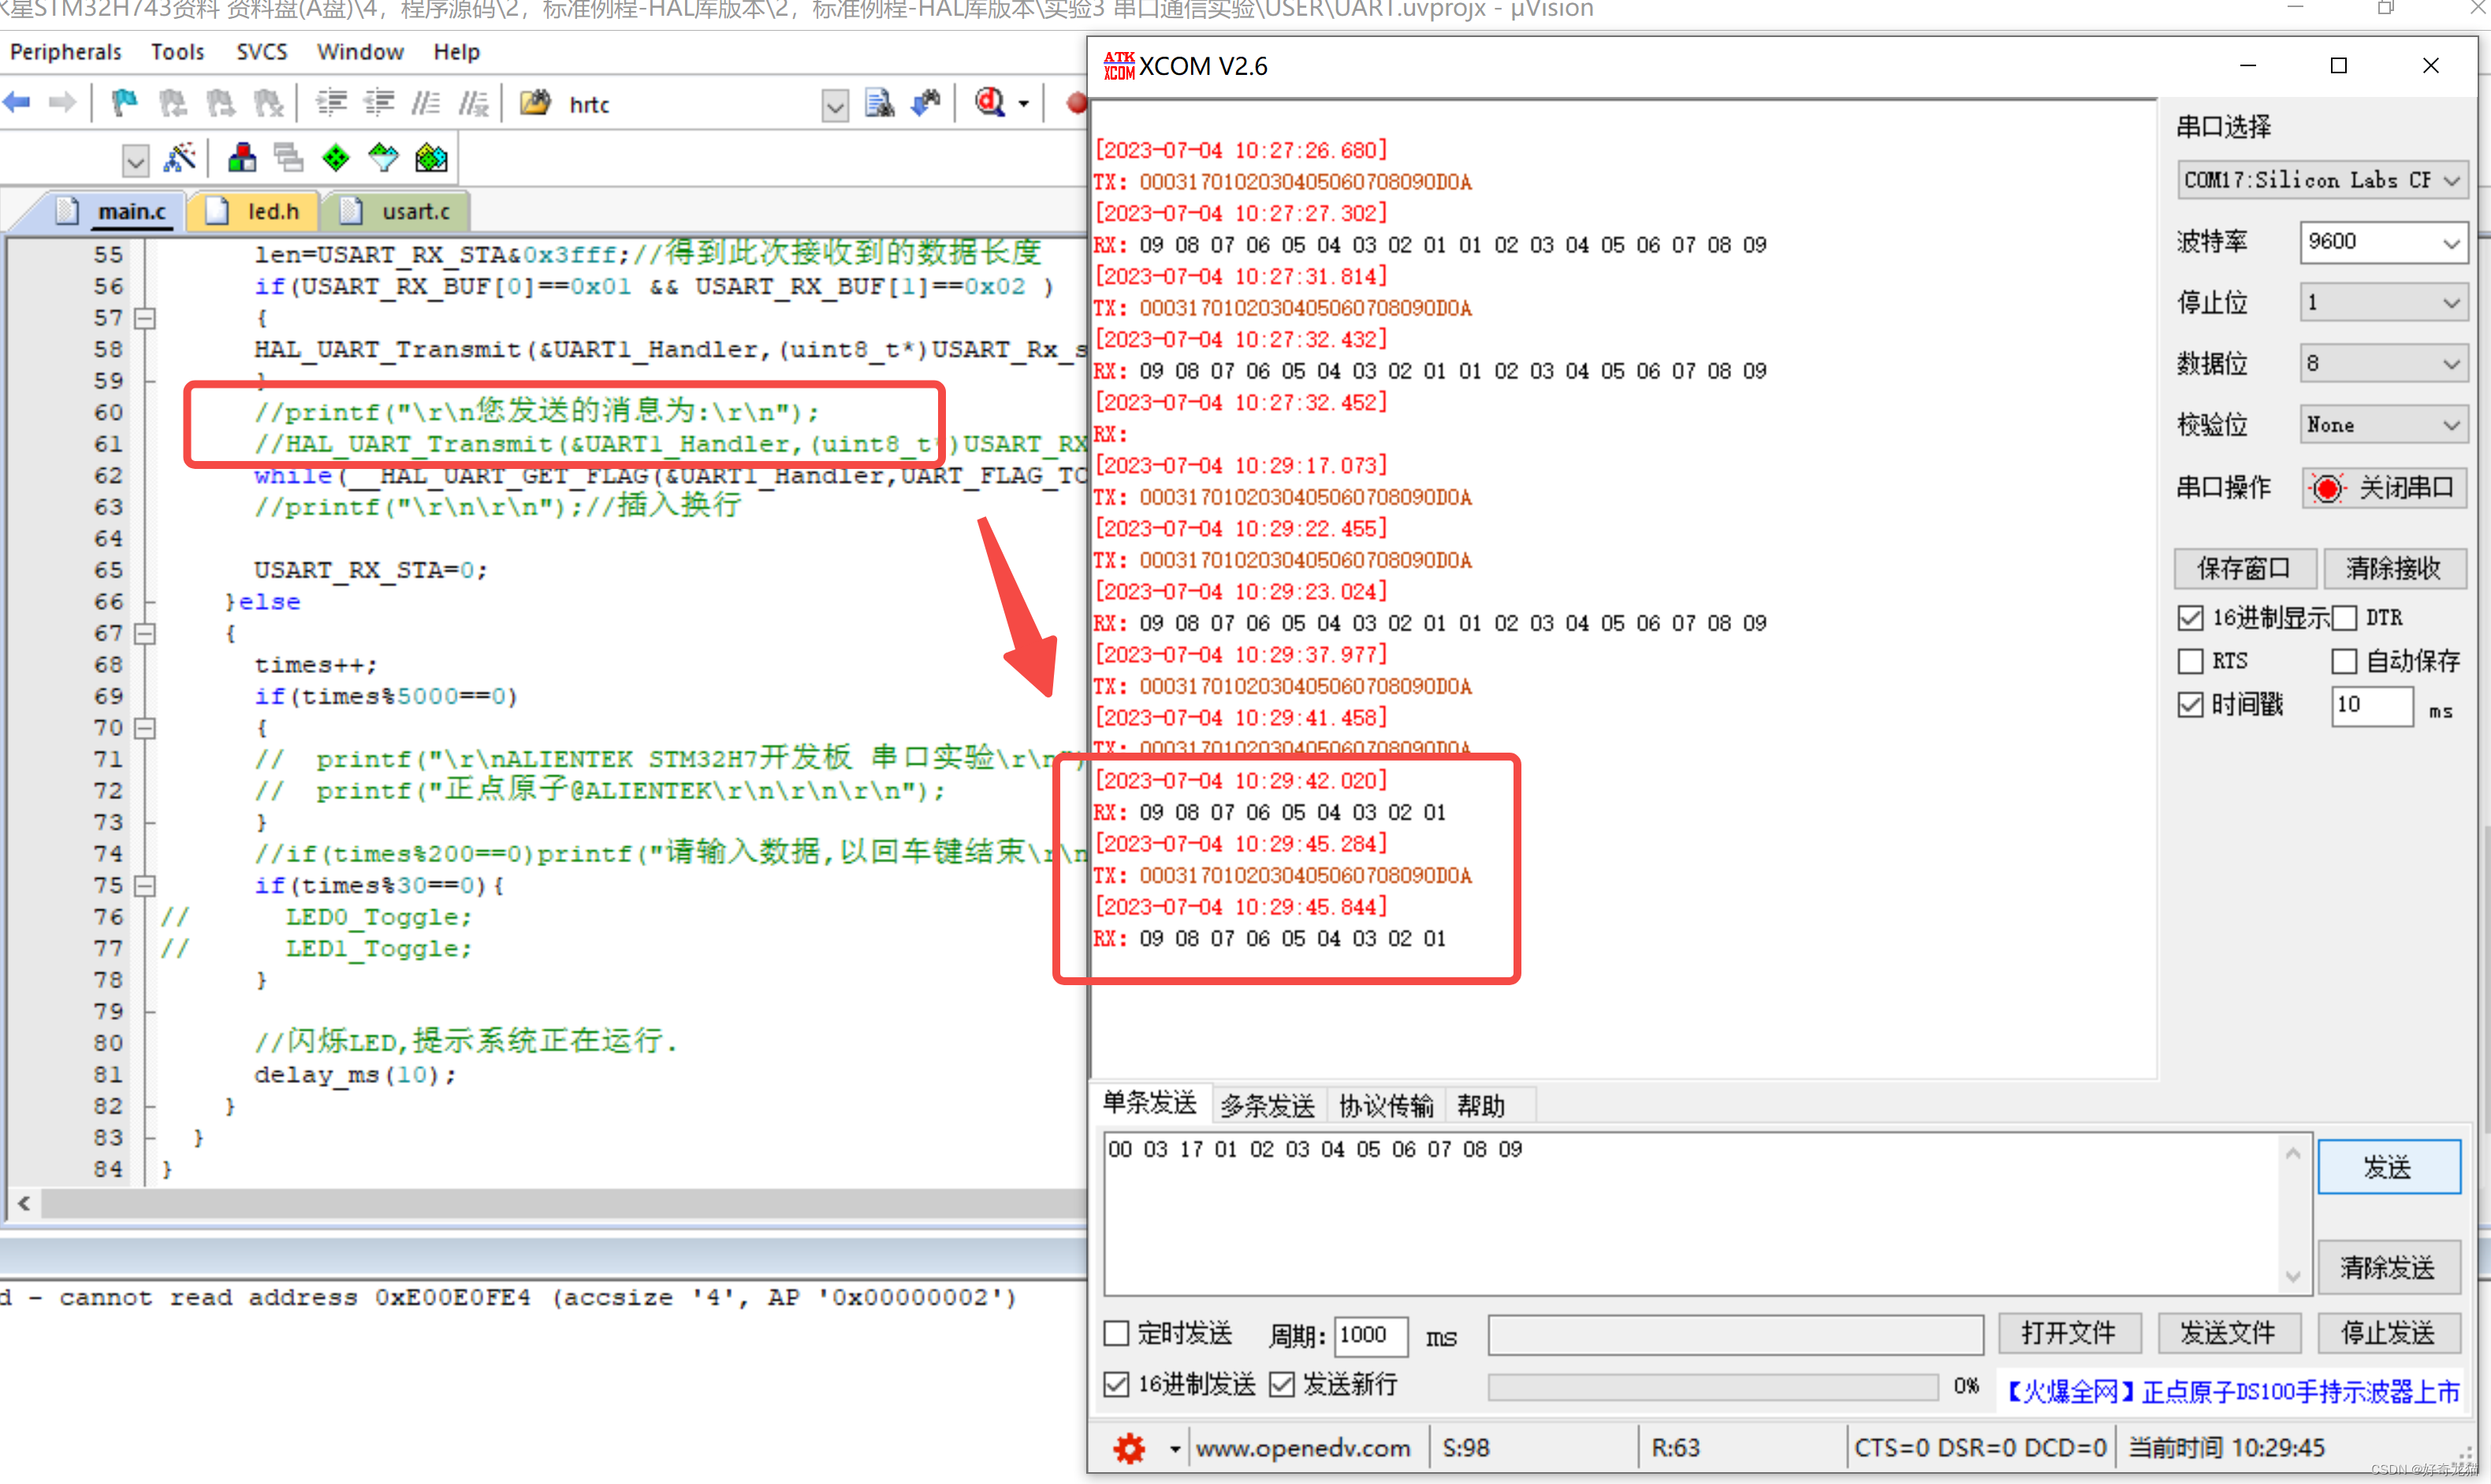Click the Incremental Find binoculars icon
This screenshot has width=2491, height=1484.
coord(927,103)
